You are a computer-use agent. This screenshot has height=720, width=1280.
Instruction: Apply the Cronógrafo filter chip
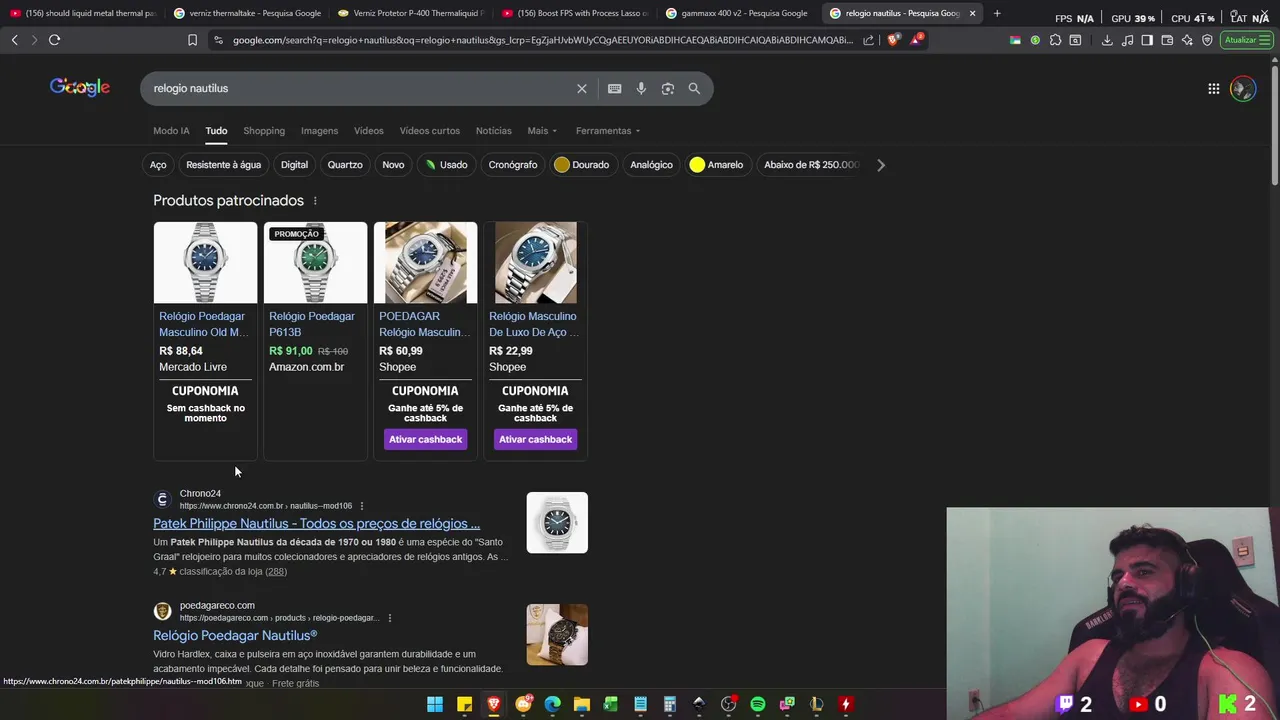click(x=513, y=165)
